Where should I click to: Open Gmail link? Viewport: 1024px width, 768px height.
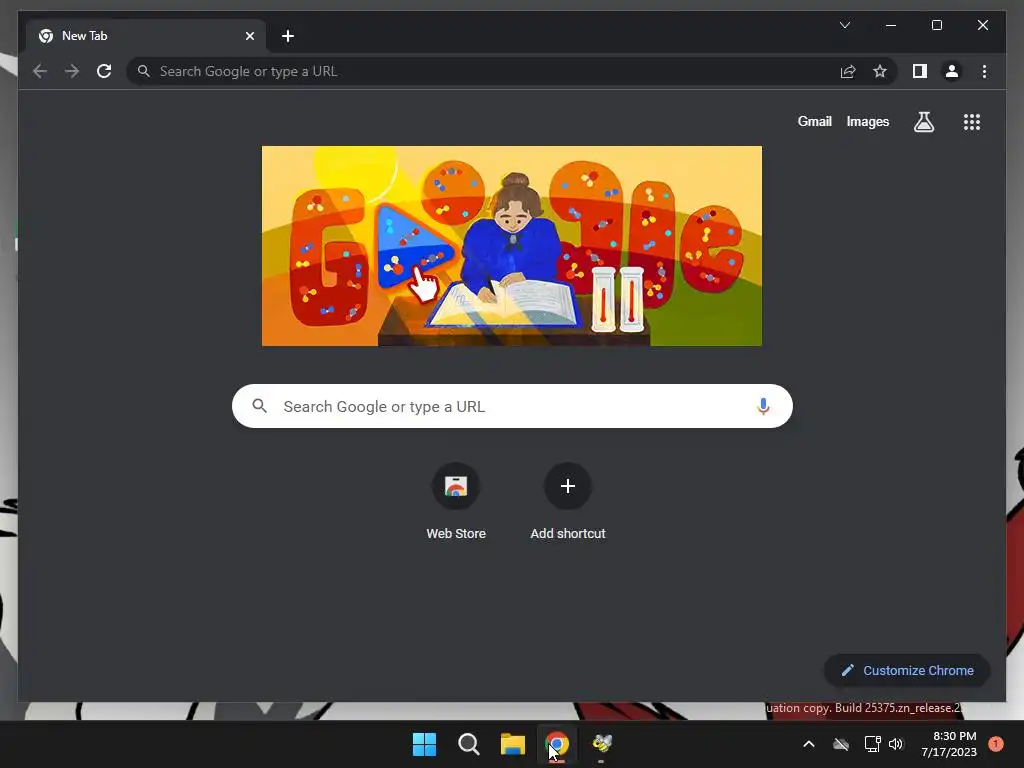[x=814, y=121]
